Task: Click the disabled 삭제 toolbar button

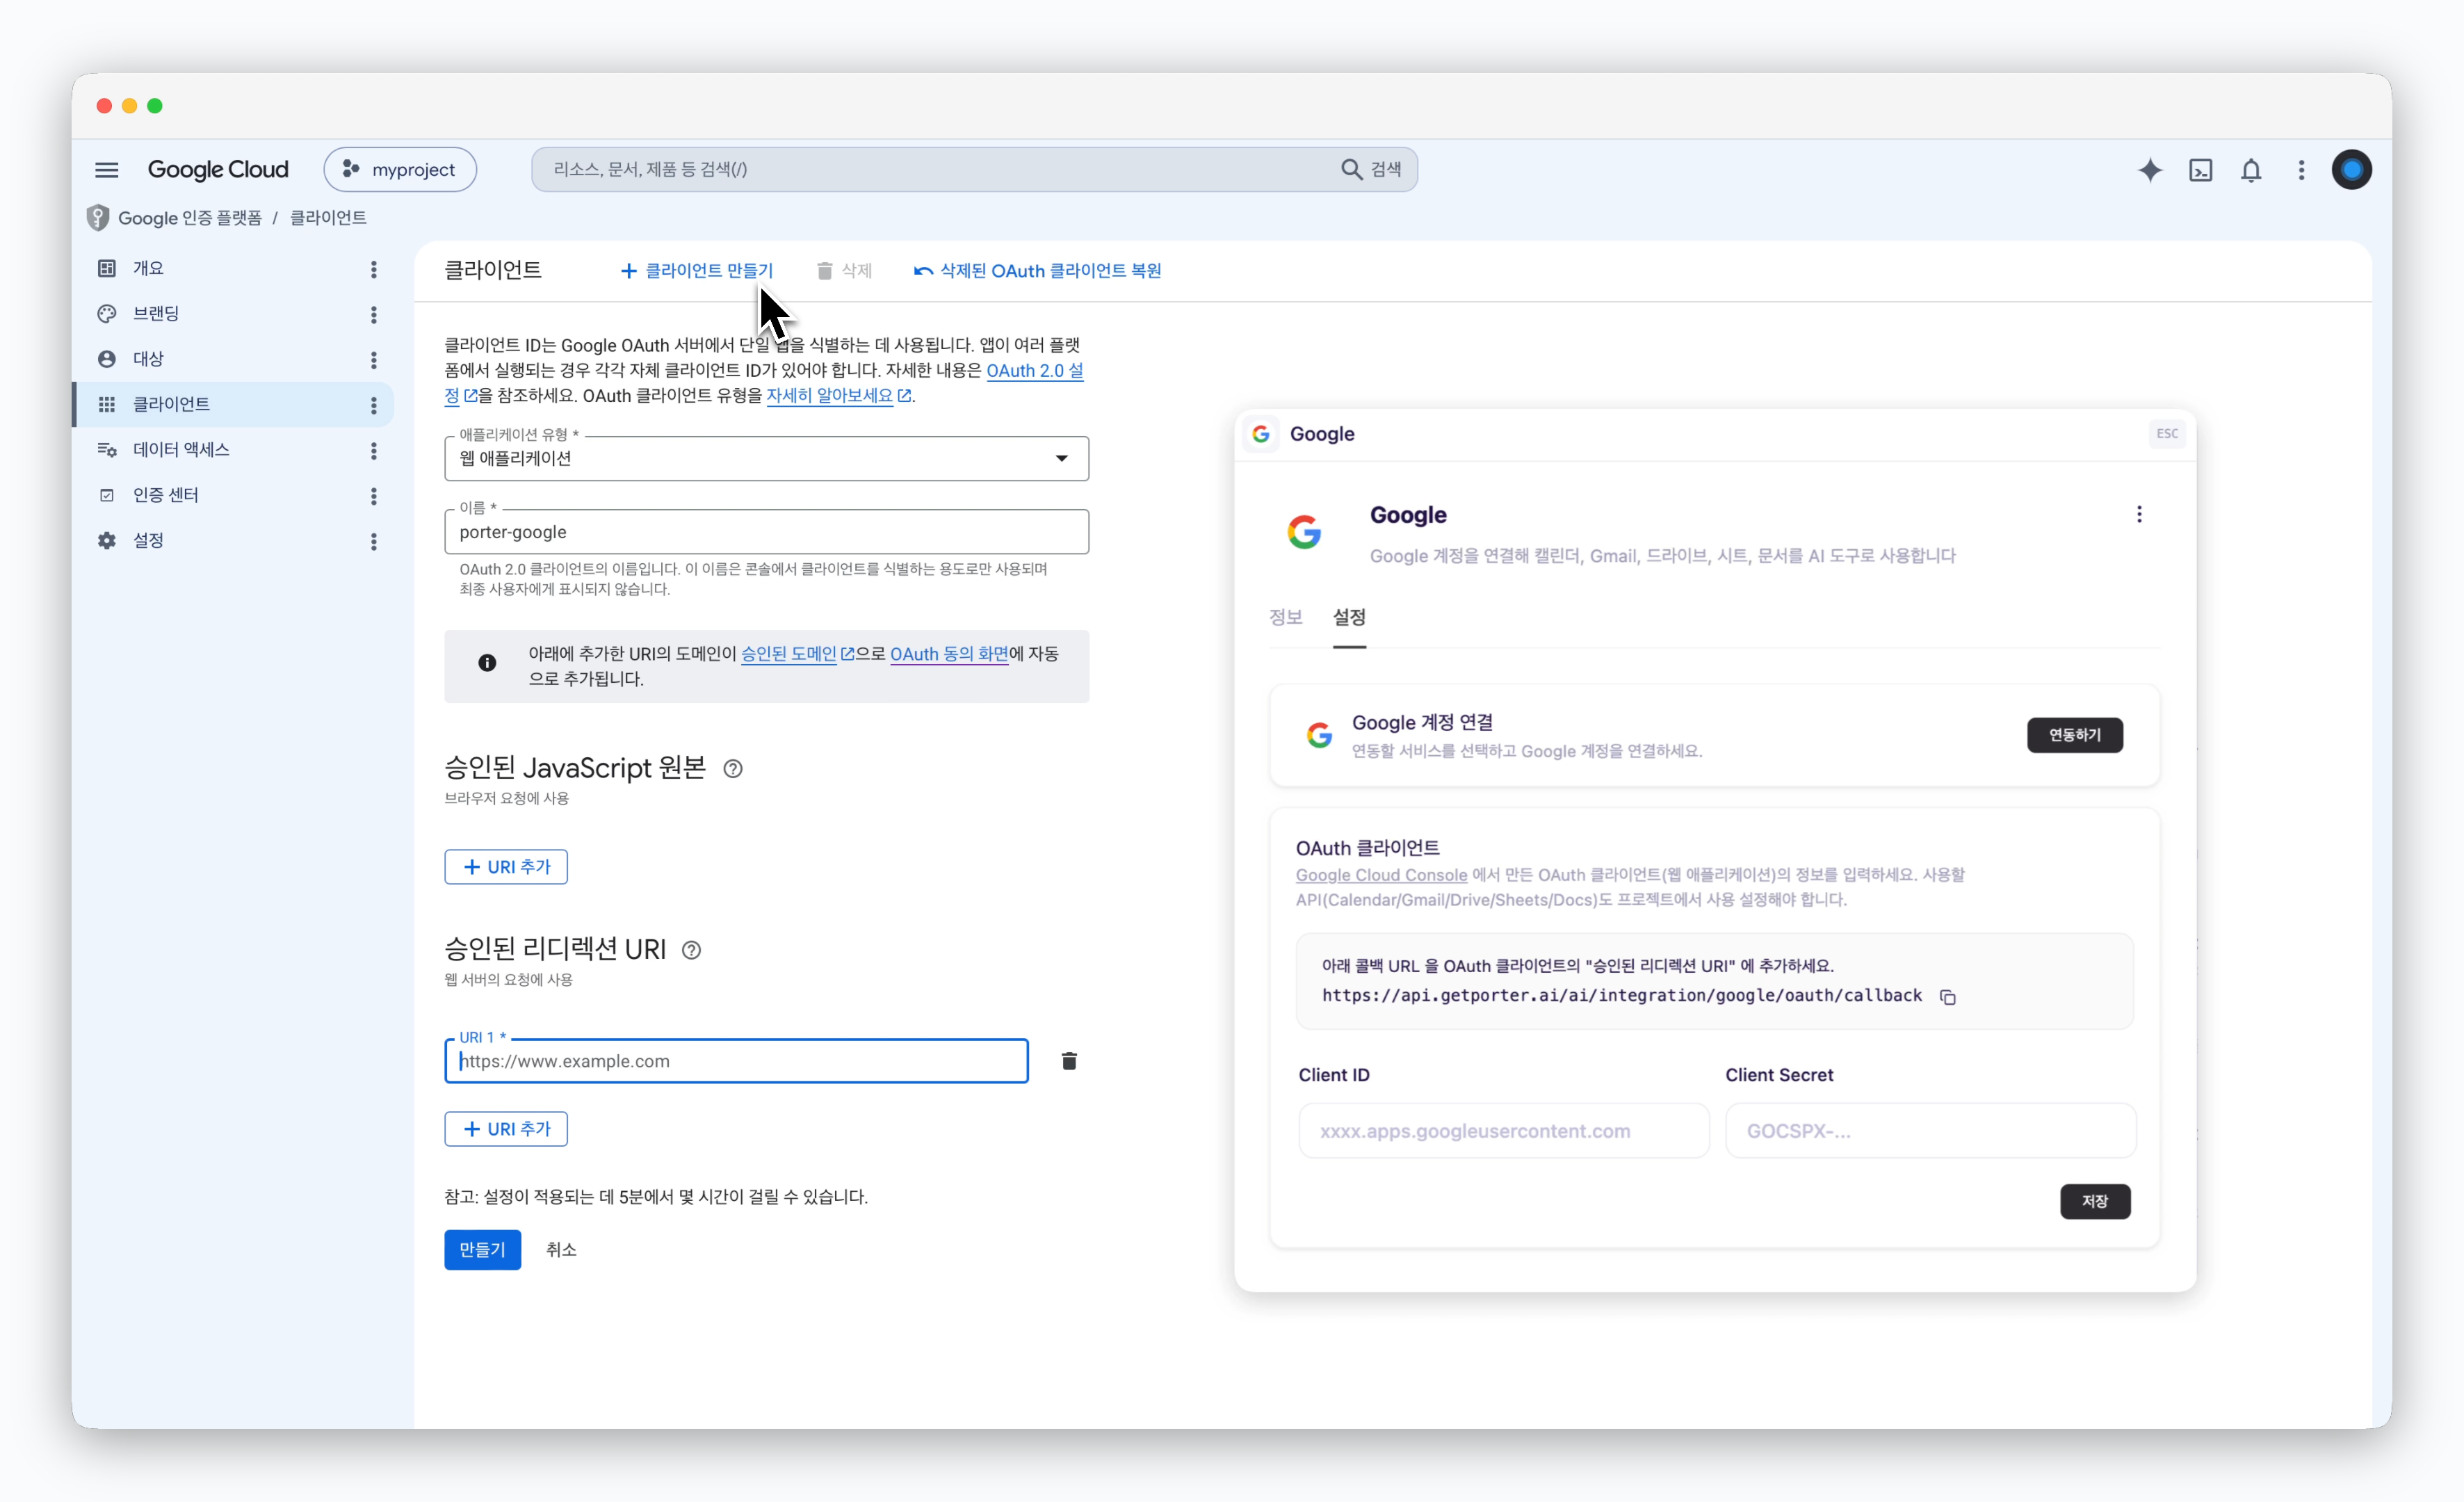Action: [844, 271]
